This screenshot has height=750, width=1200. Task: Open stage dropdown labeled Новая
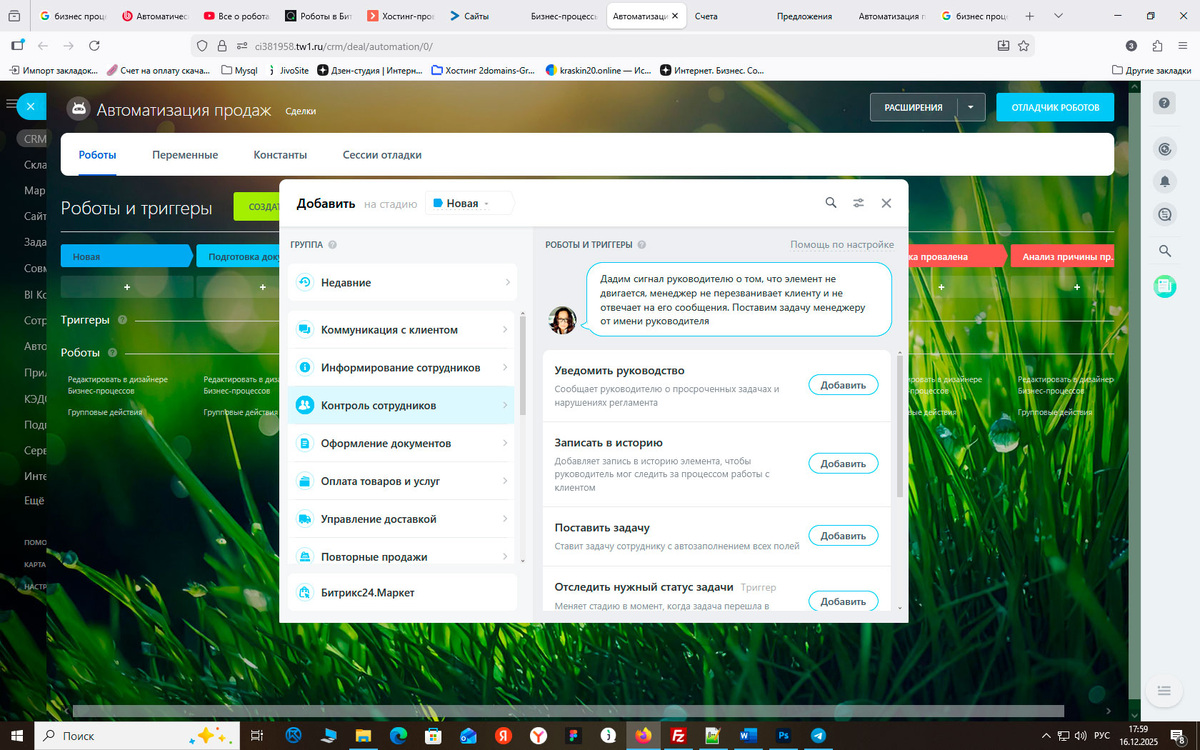[x=469, y=203]
